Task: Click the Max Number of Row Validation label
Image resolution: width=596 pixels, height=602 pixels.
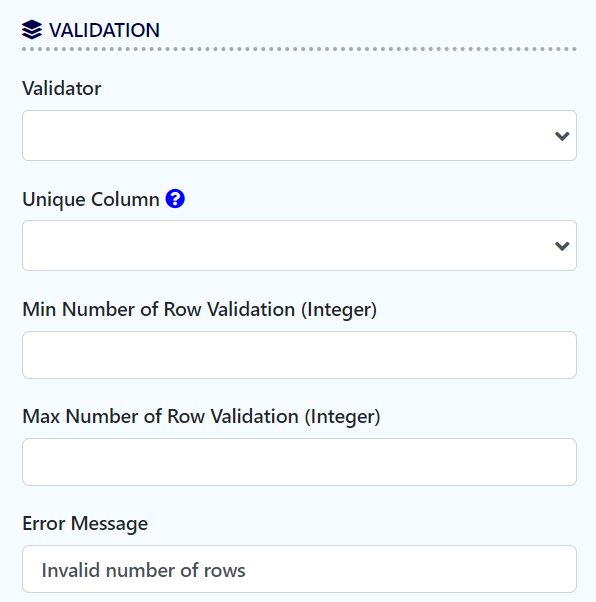Action: [201, 417]
